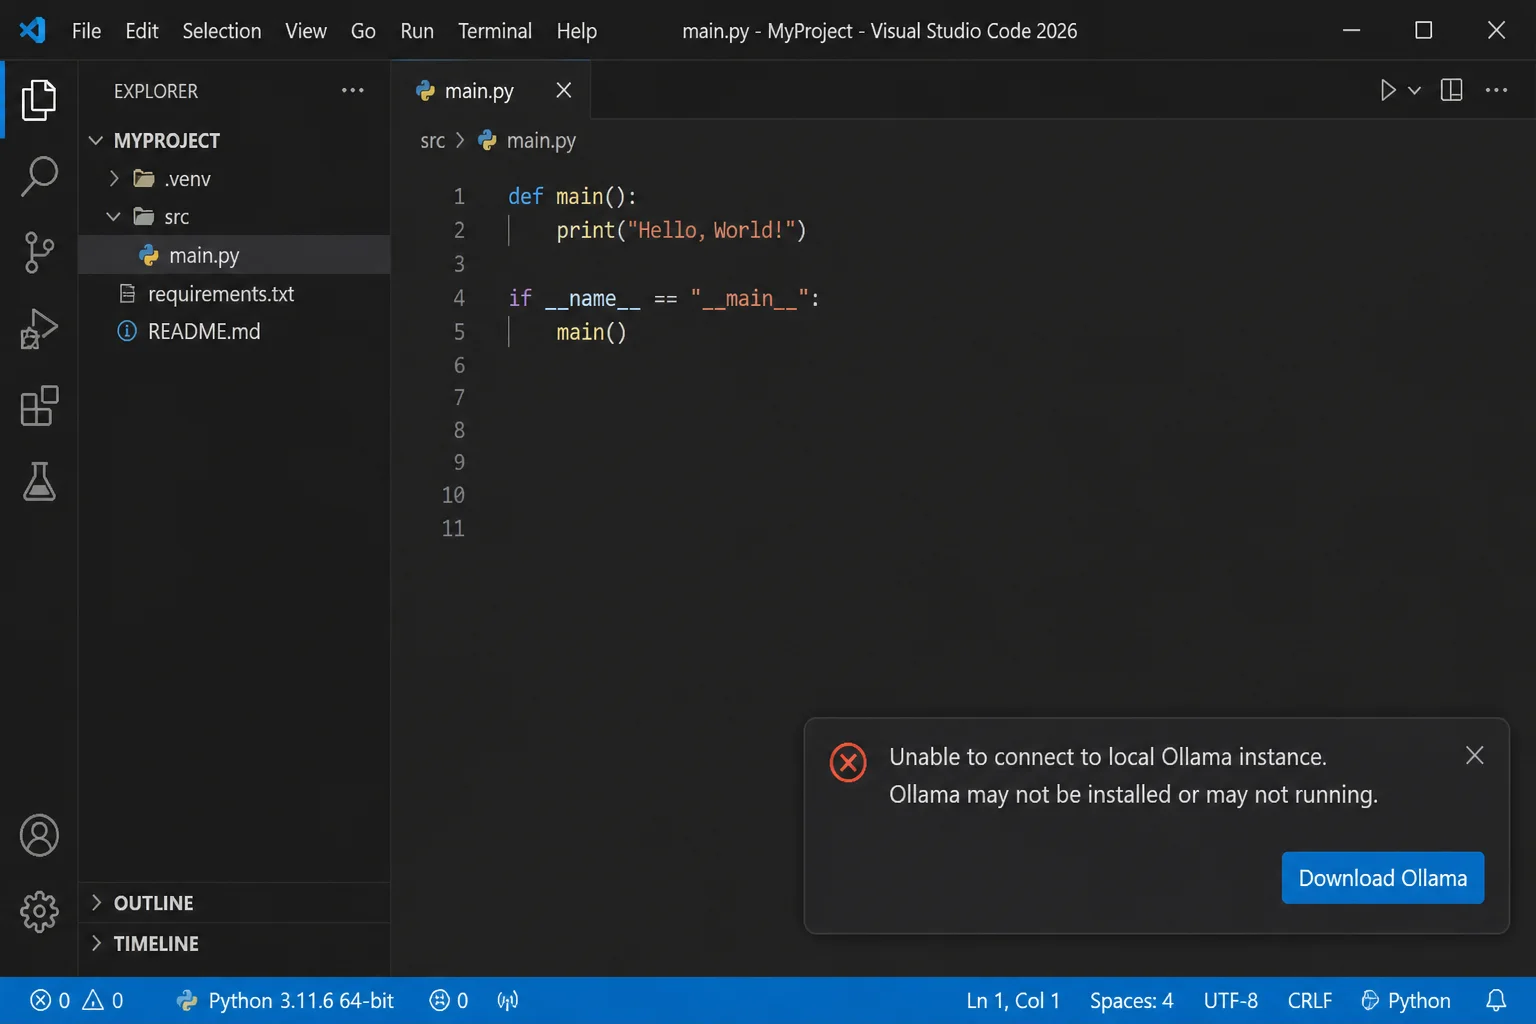Click the broadcast icon in status bar
This screenshot has height=1024, width=1536.
point(508,1000)
